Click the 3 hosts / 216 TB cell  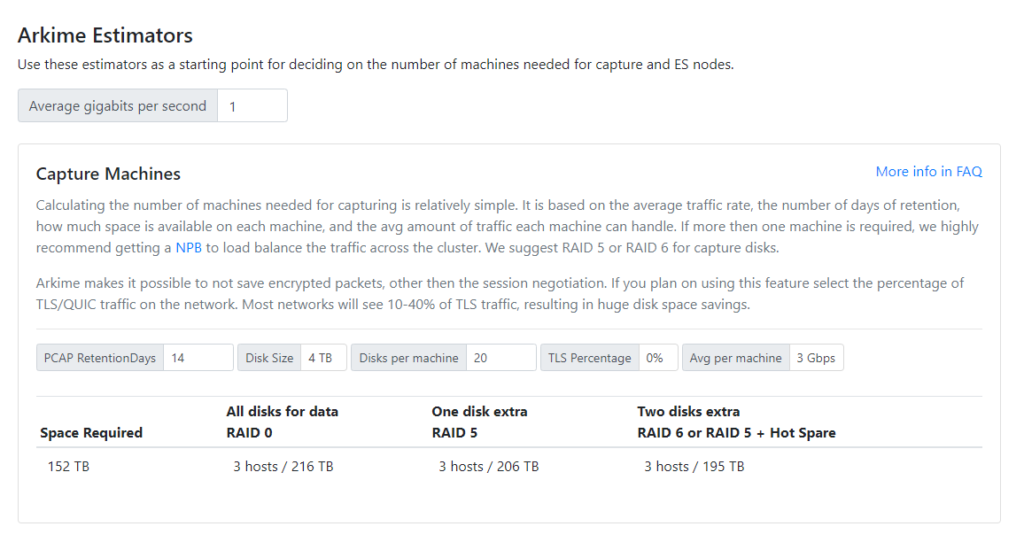(x=283, y=466)
